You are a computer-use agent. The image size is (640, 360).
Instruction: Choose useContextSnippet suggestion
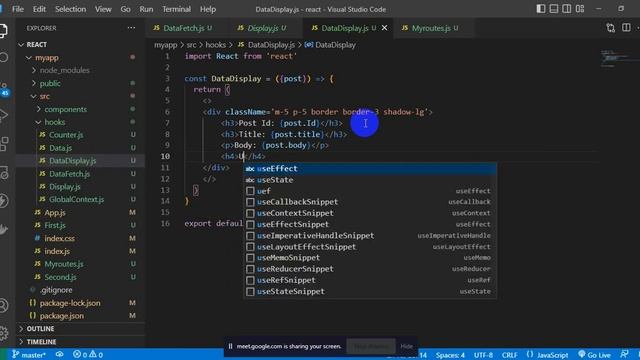370,213
